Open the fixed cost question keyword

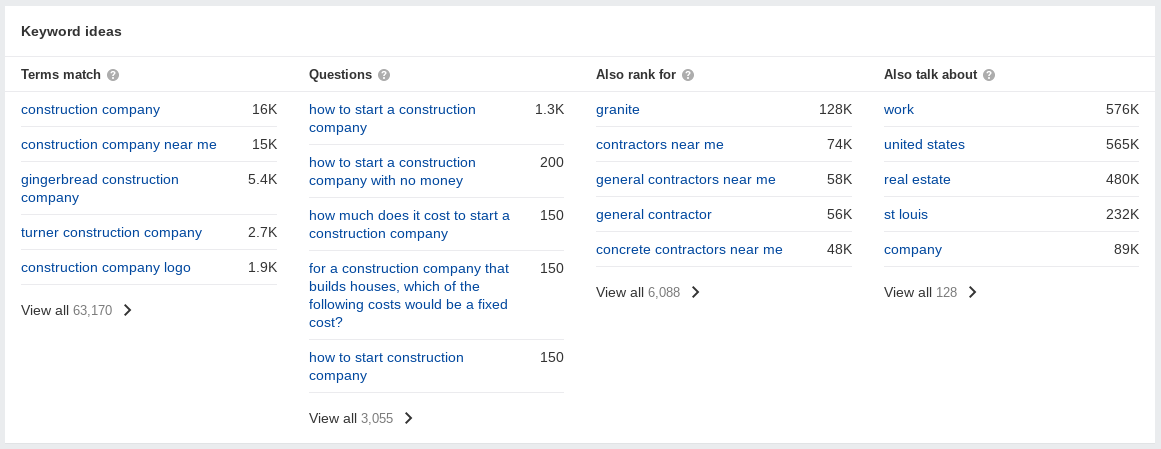click(x=409, y=295)
